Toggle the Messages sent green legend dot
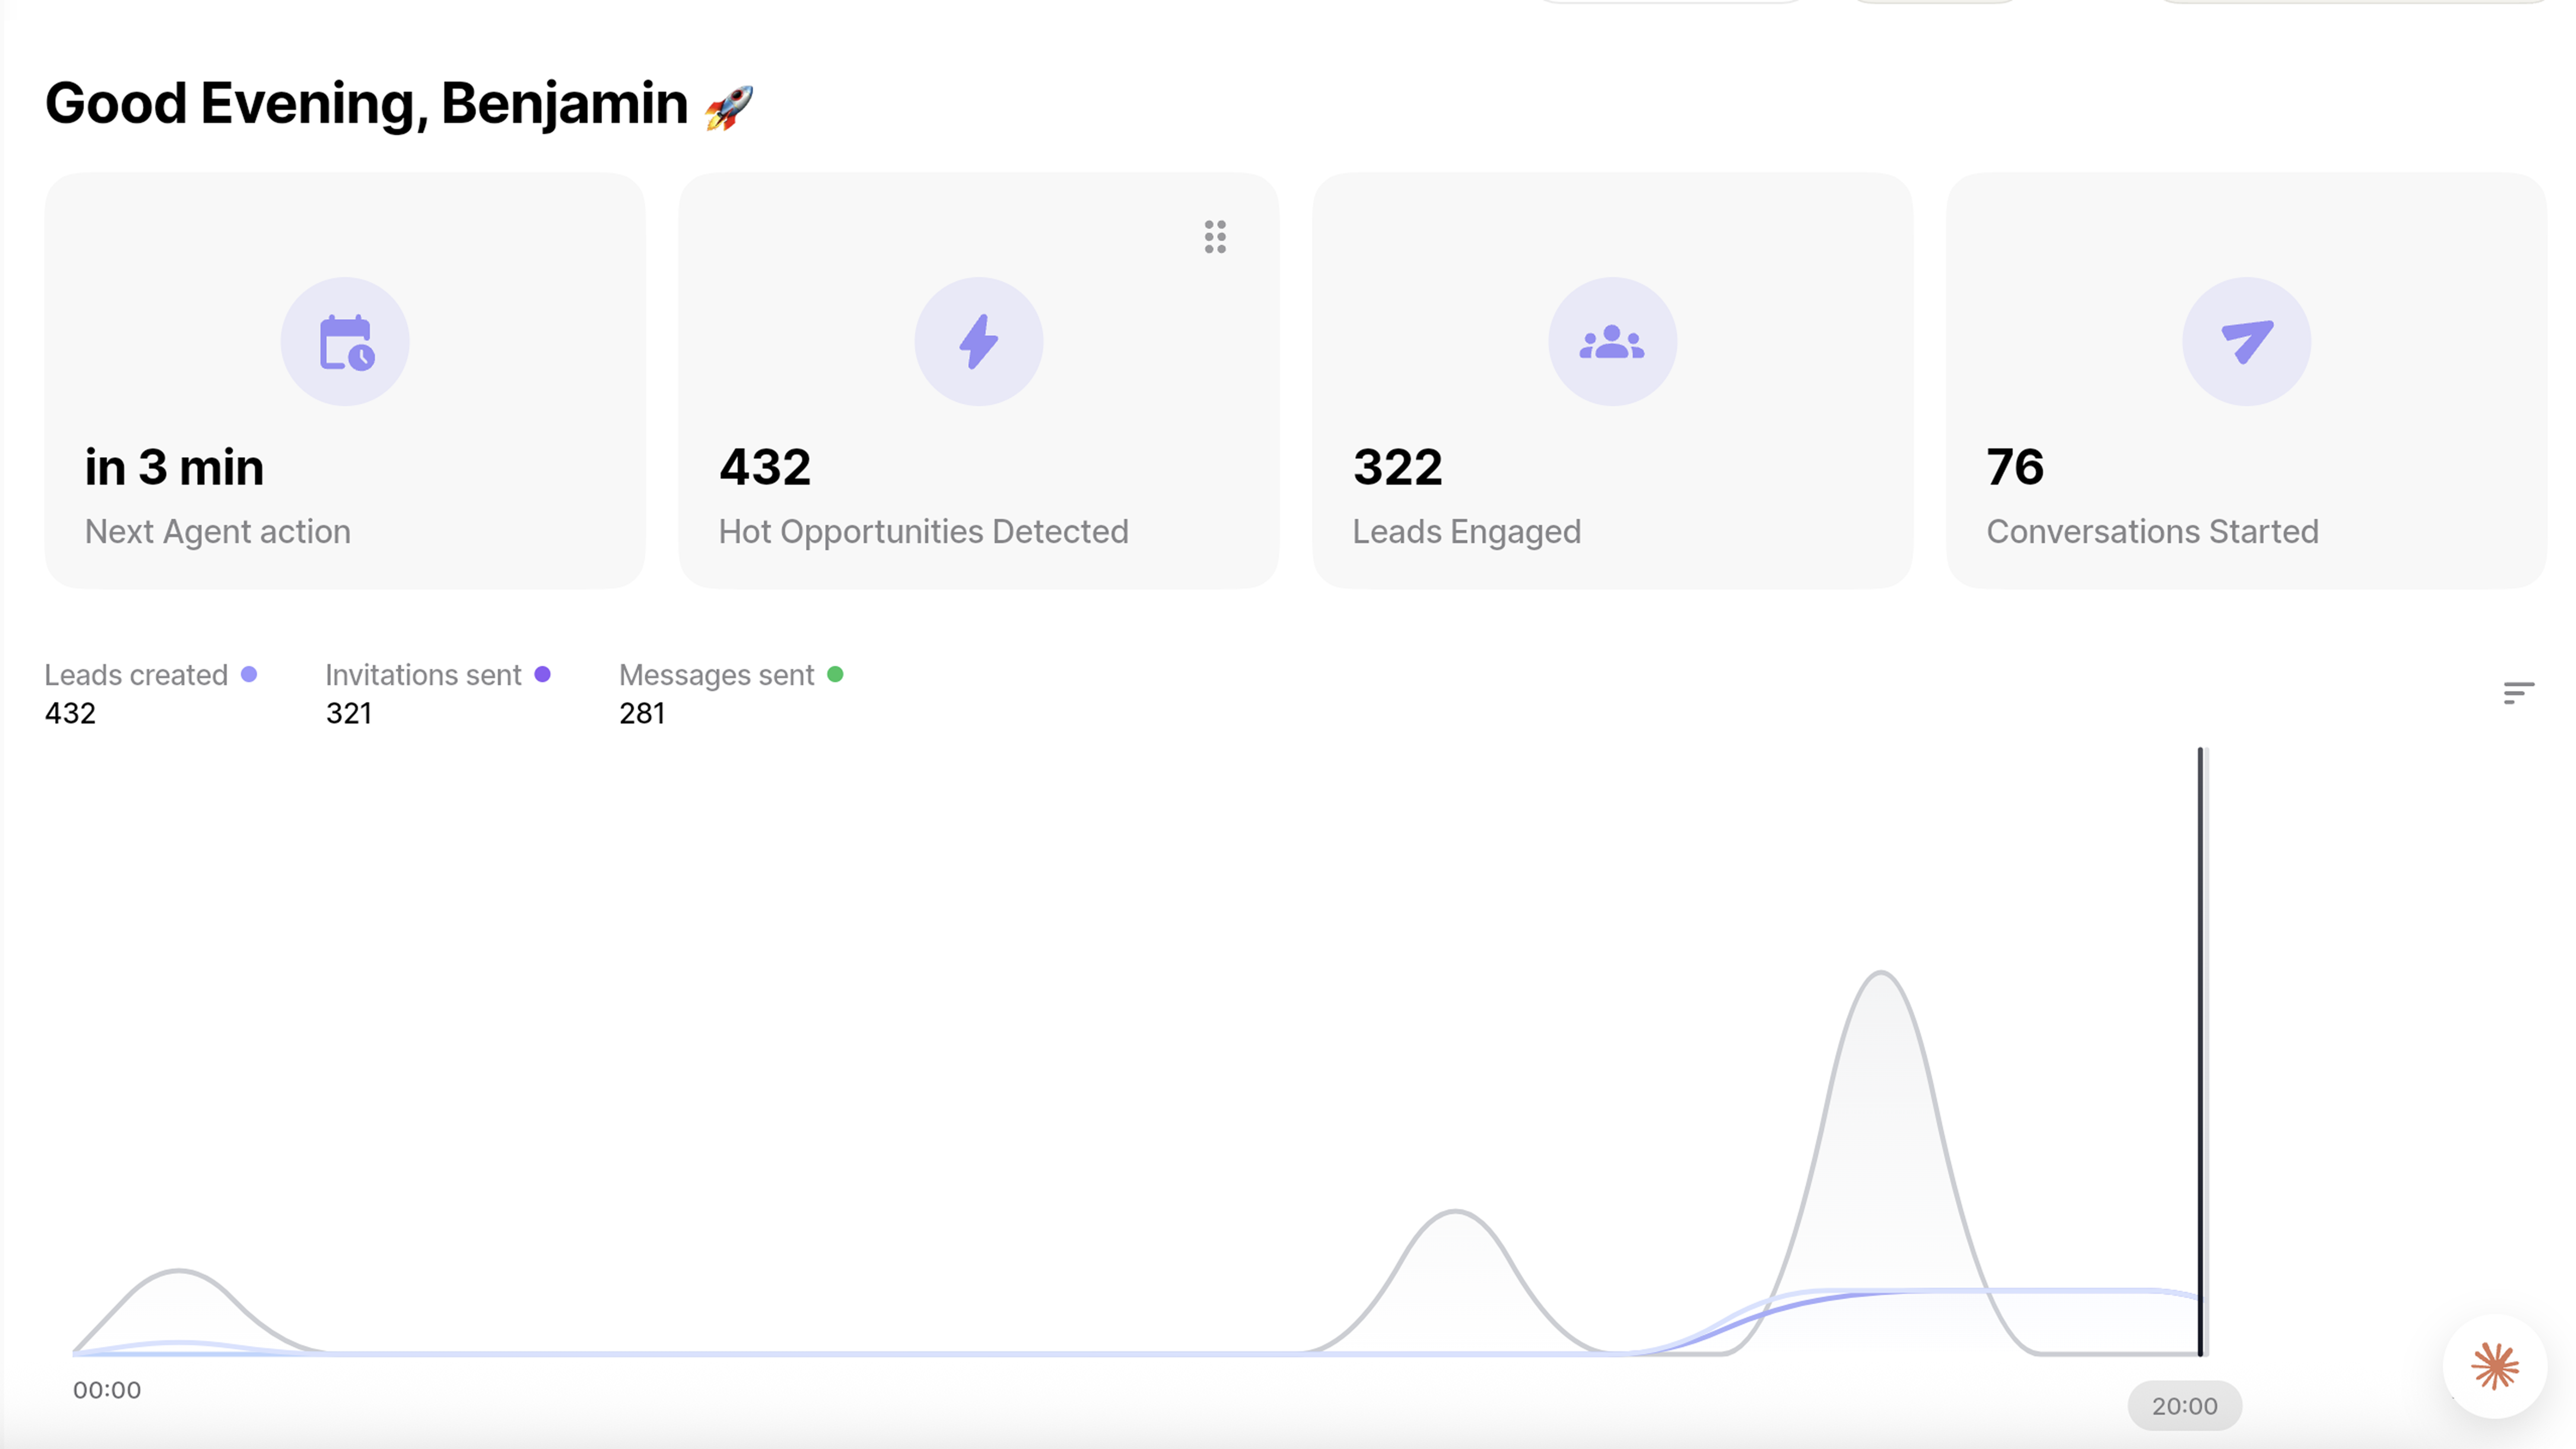The width and height of the screenshot is (2576, 1449). 835,675
